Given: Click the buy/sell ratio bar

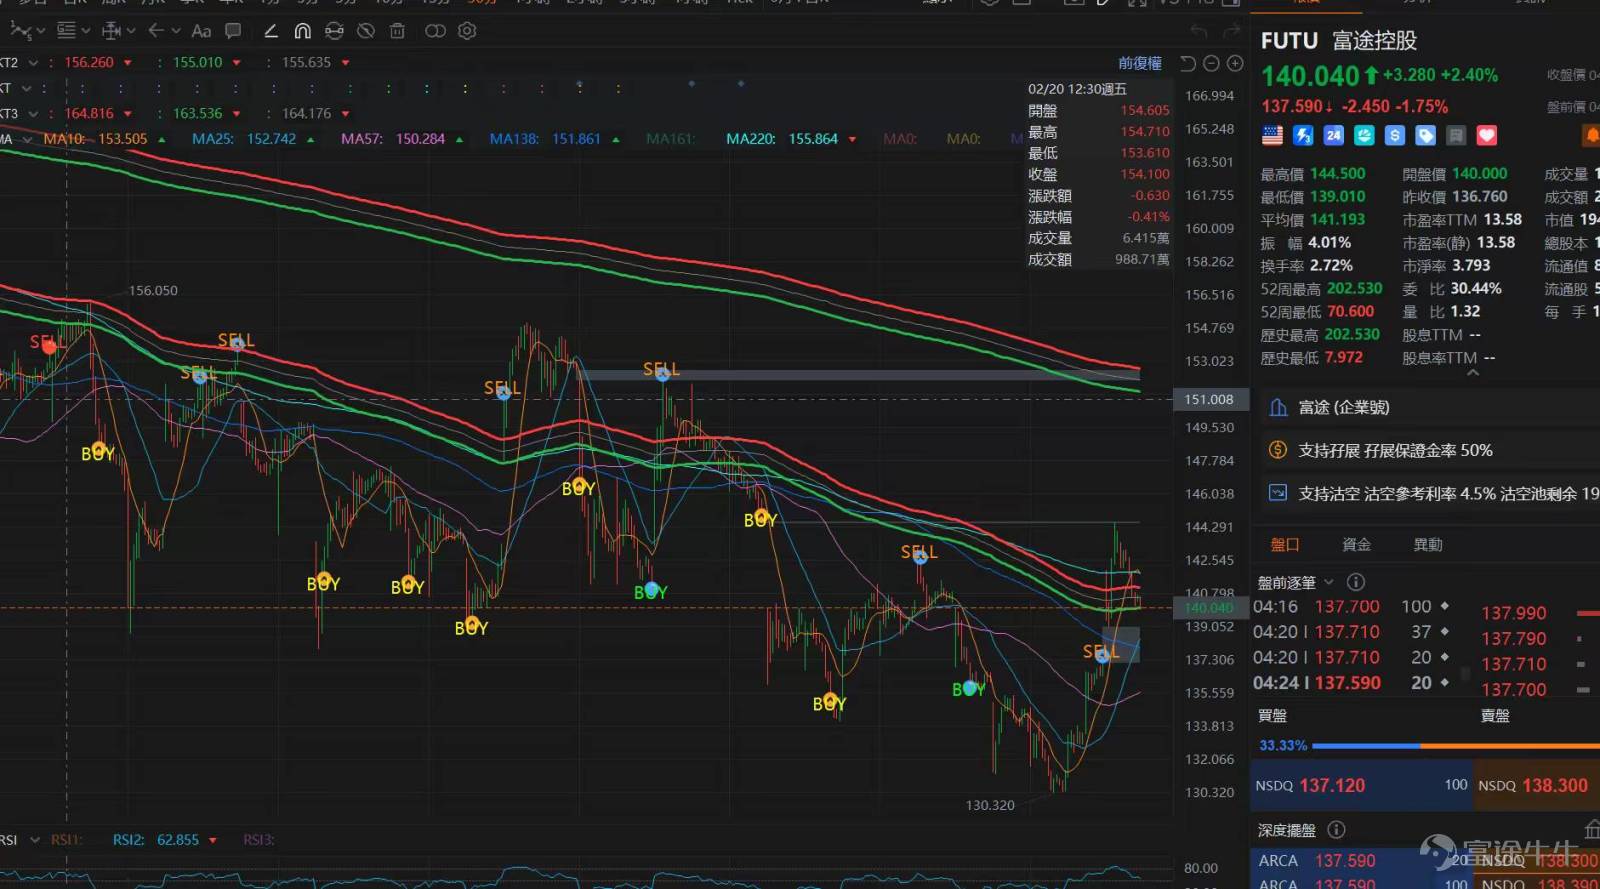Looking at the screenshot, I should point(1455,746).
